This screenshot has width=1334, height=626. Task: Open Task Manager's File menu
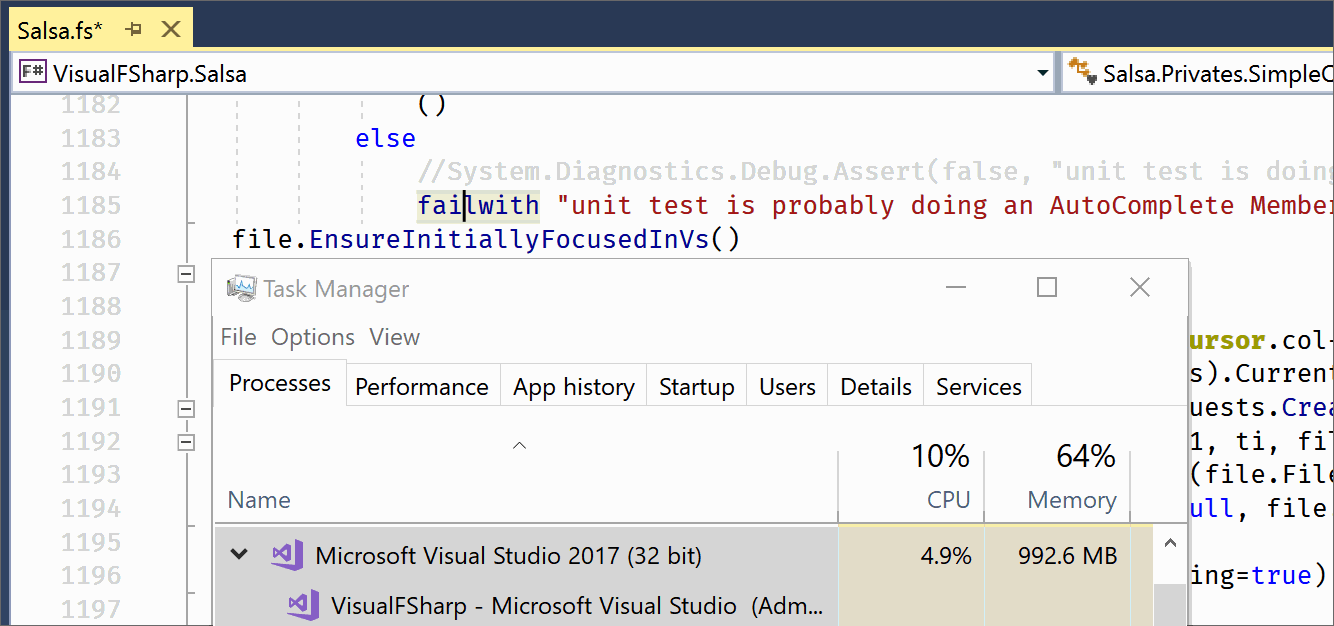[x=238, y=337]
